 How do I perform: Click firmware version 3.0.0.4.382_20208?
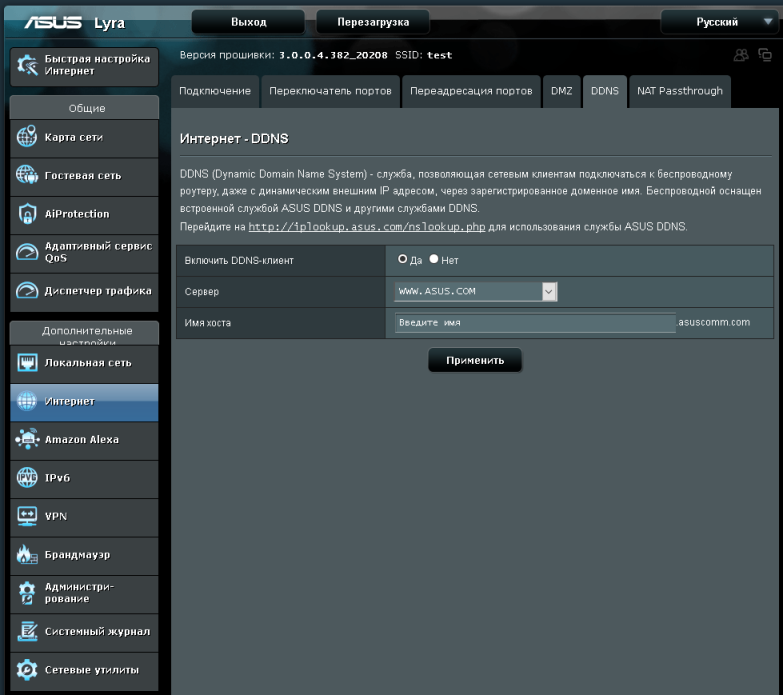pos(333,55)
